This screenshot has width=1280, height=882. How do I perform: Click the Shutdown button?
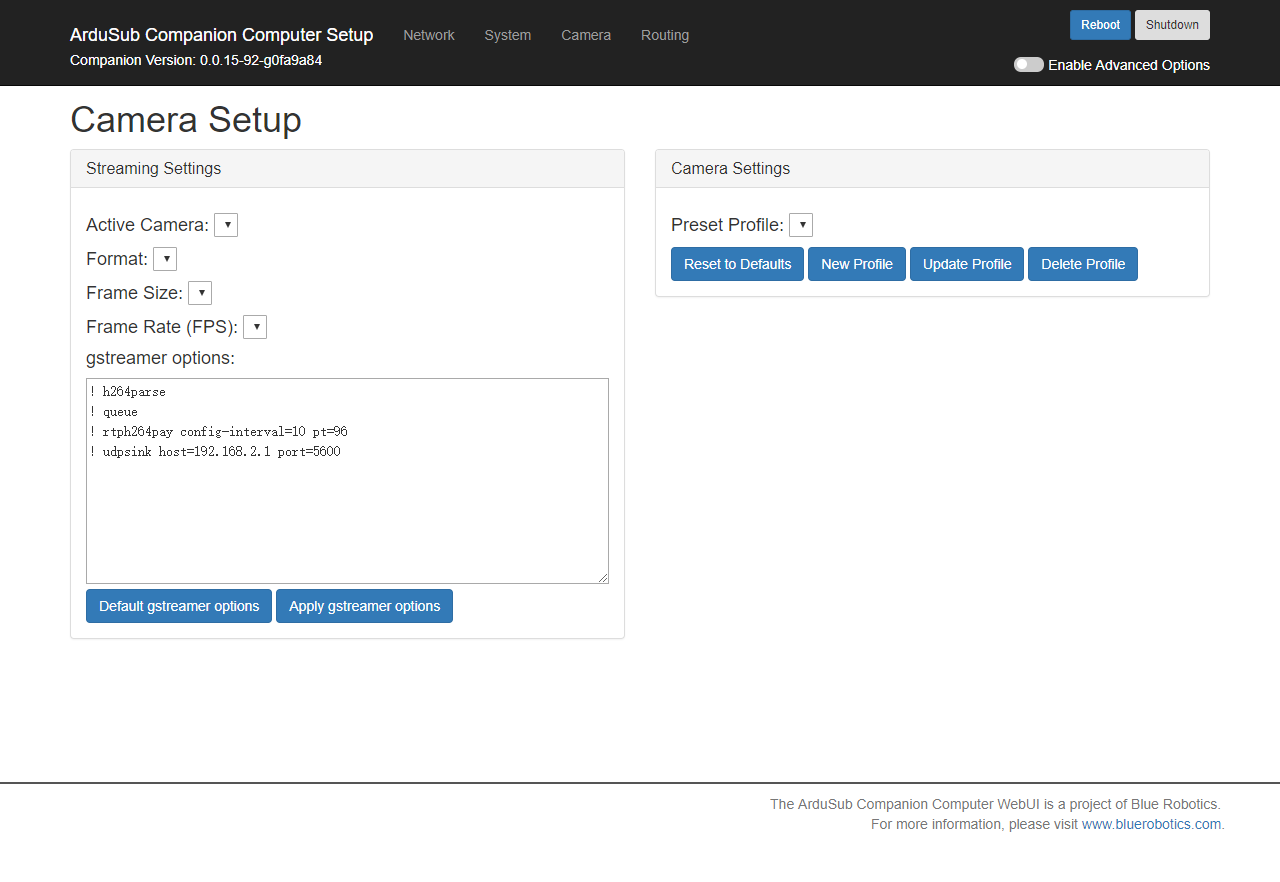click(x=1172, y=25)
